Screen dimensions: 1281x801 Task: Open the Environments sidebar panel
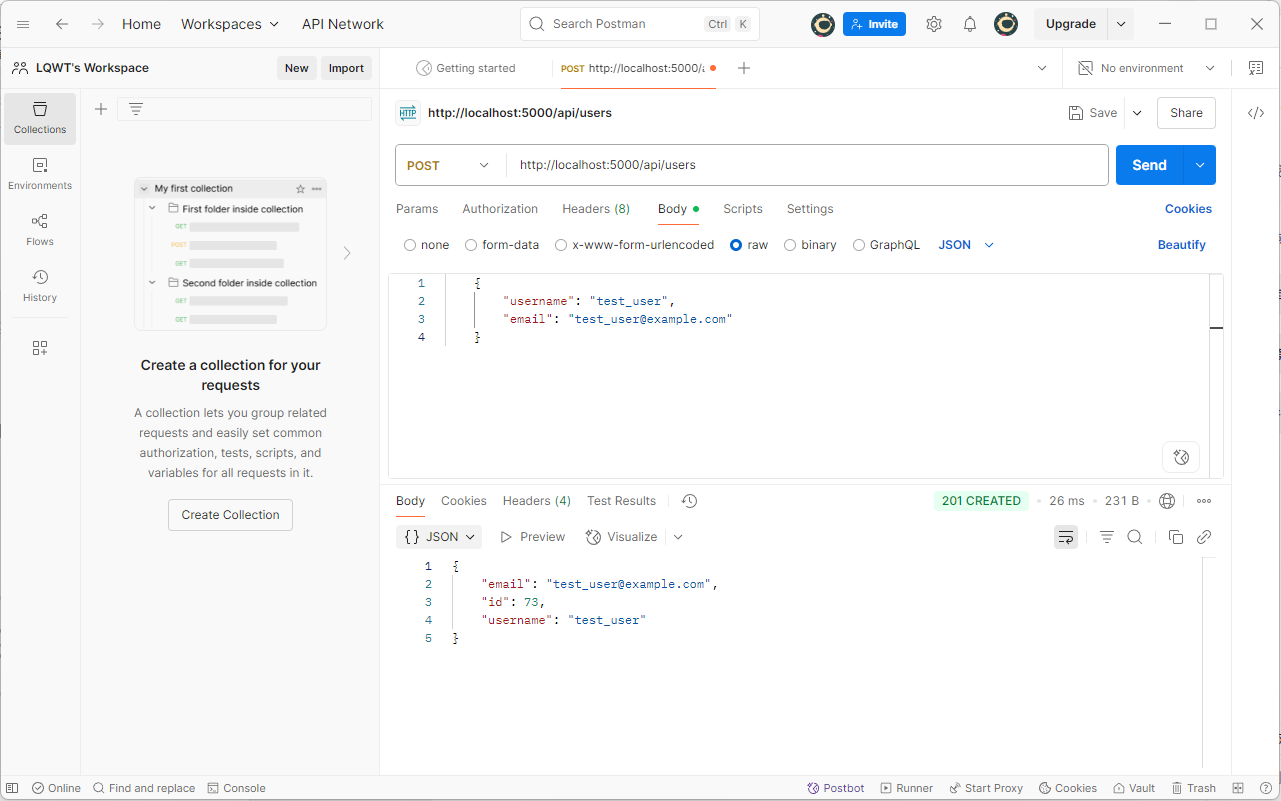click(40, 174)
